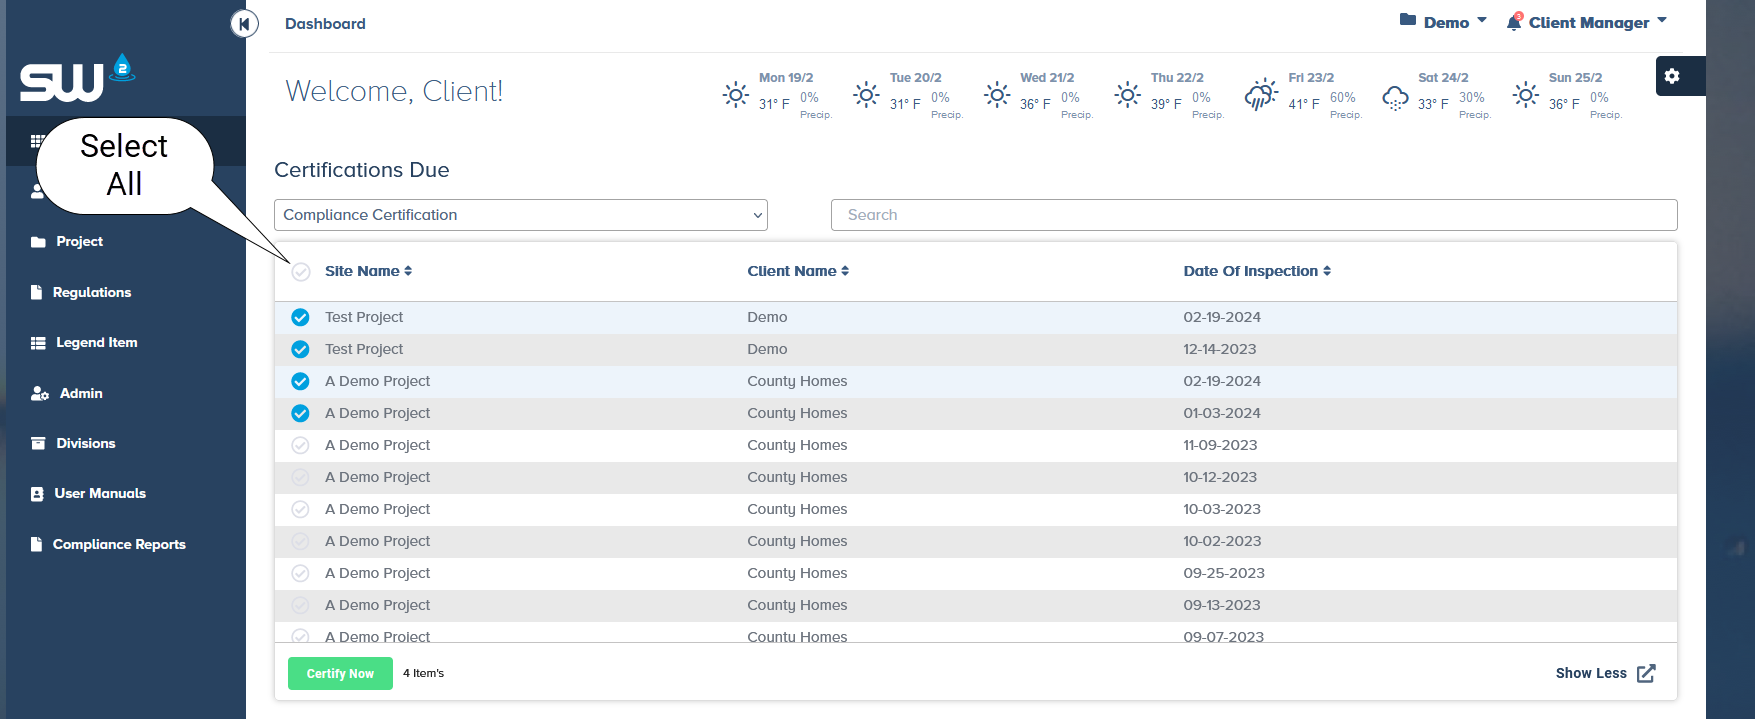Image resolution: width=1755 pixels, height=719 pixels.
Task: Click the Show Less link
Action: tap(1590, 673)
